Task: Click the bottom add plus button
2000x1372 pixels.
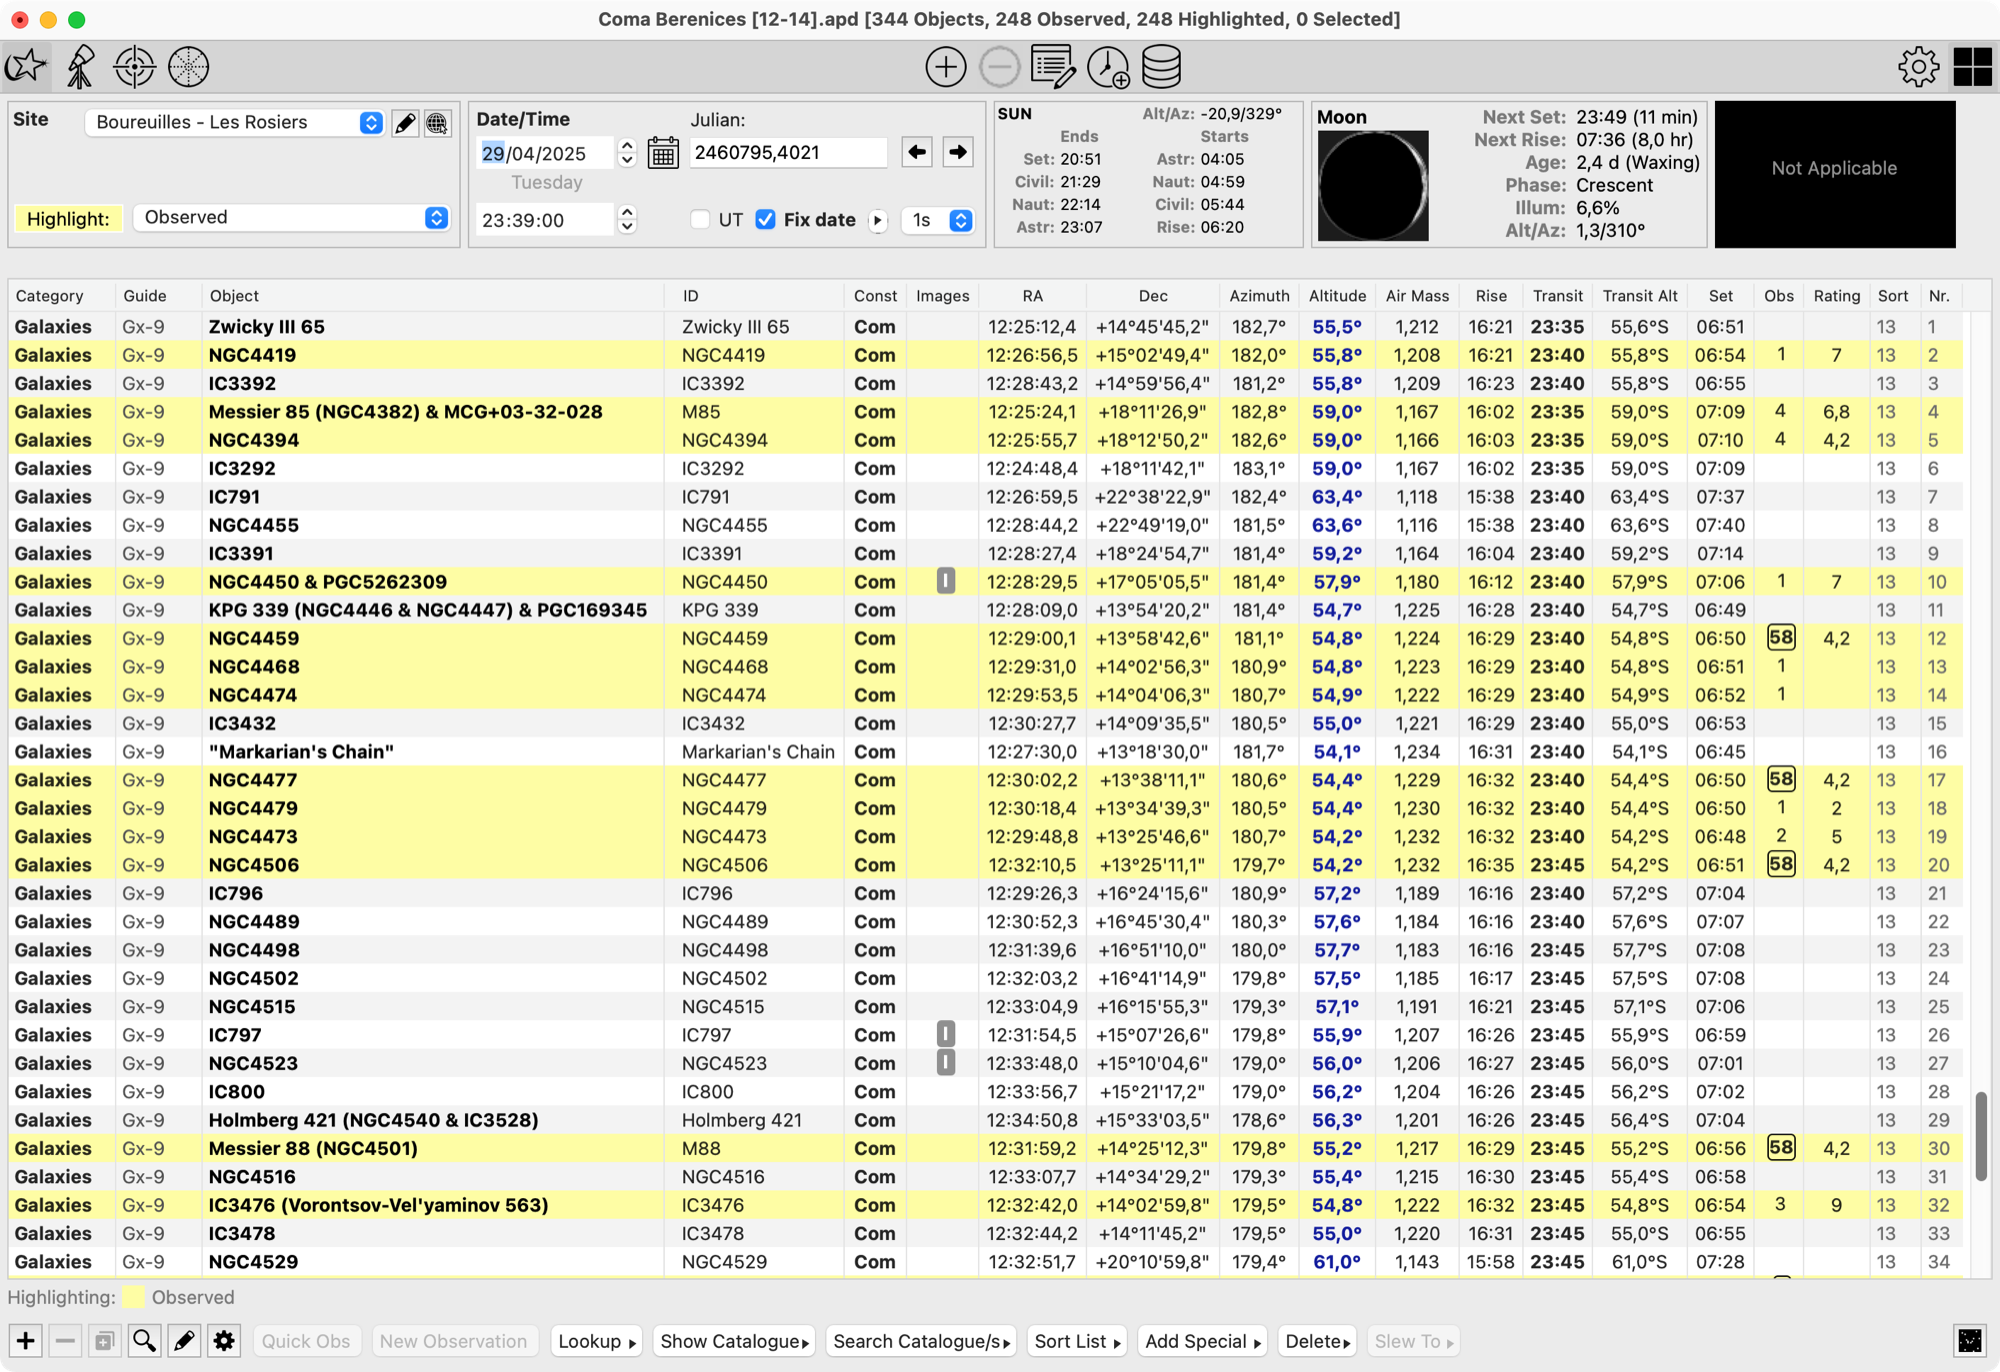Action: (26, 1341)
